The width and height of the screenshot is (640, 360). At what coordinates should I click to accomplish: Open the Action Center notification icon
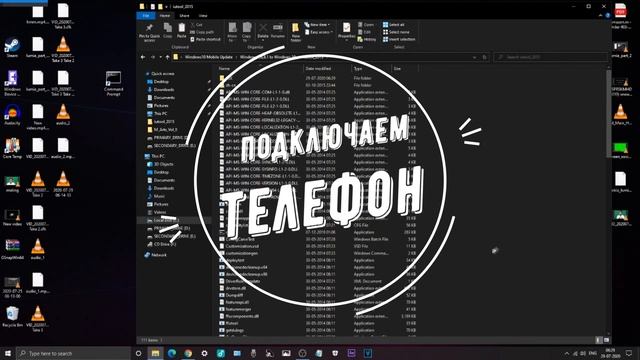click(629, 353)
